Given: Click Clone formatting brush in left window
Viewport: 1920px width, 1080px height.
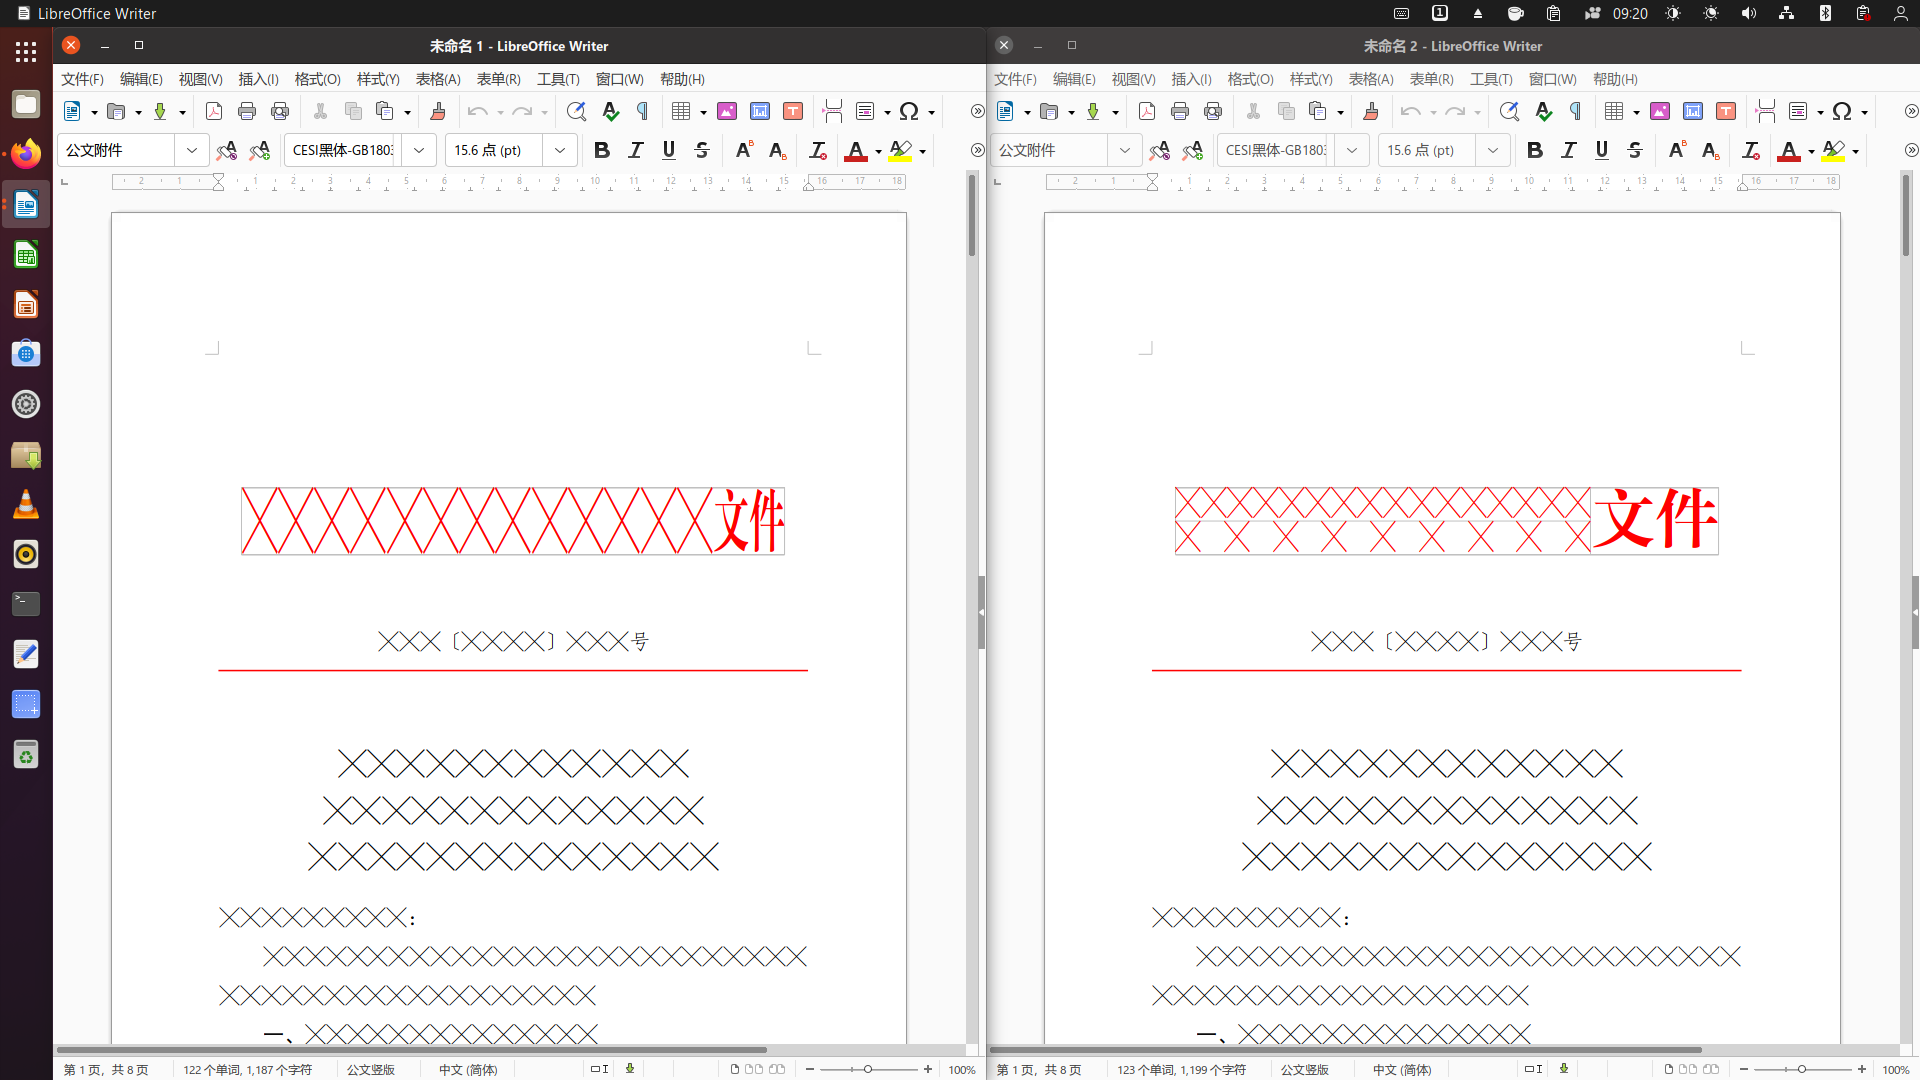Looking at the screenshot, I should point(437,111).
